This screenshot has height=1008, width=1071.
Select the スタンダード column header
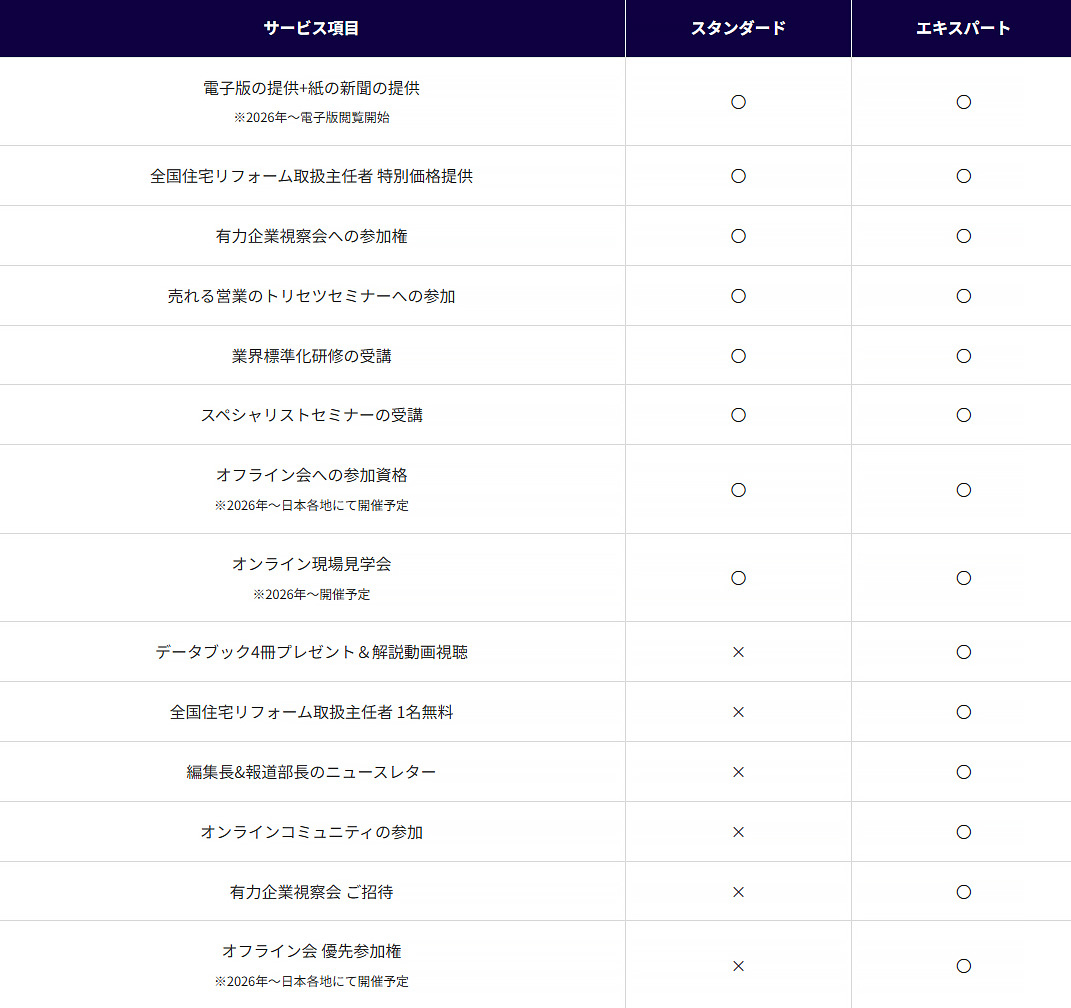(x=738, y=28)
